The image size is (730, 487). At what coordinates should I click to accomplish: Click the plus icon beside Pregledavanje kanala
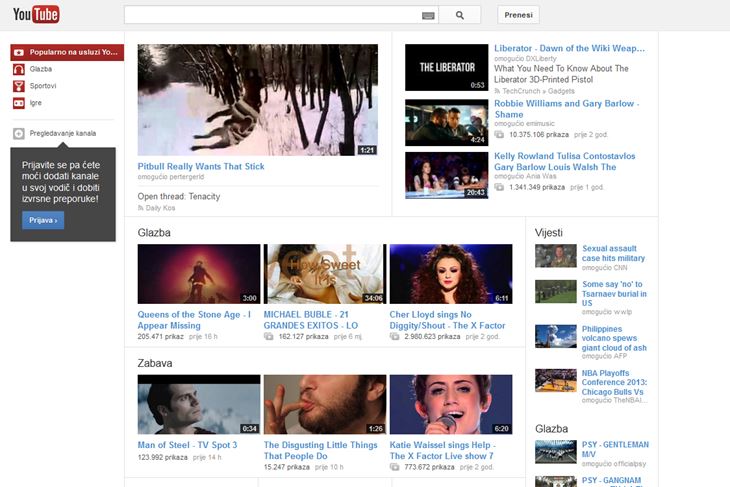pos(19,134)
